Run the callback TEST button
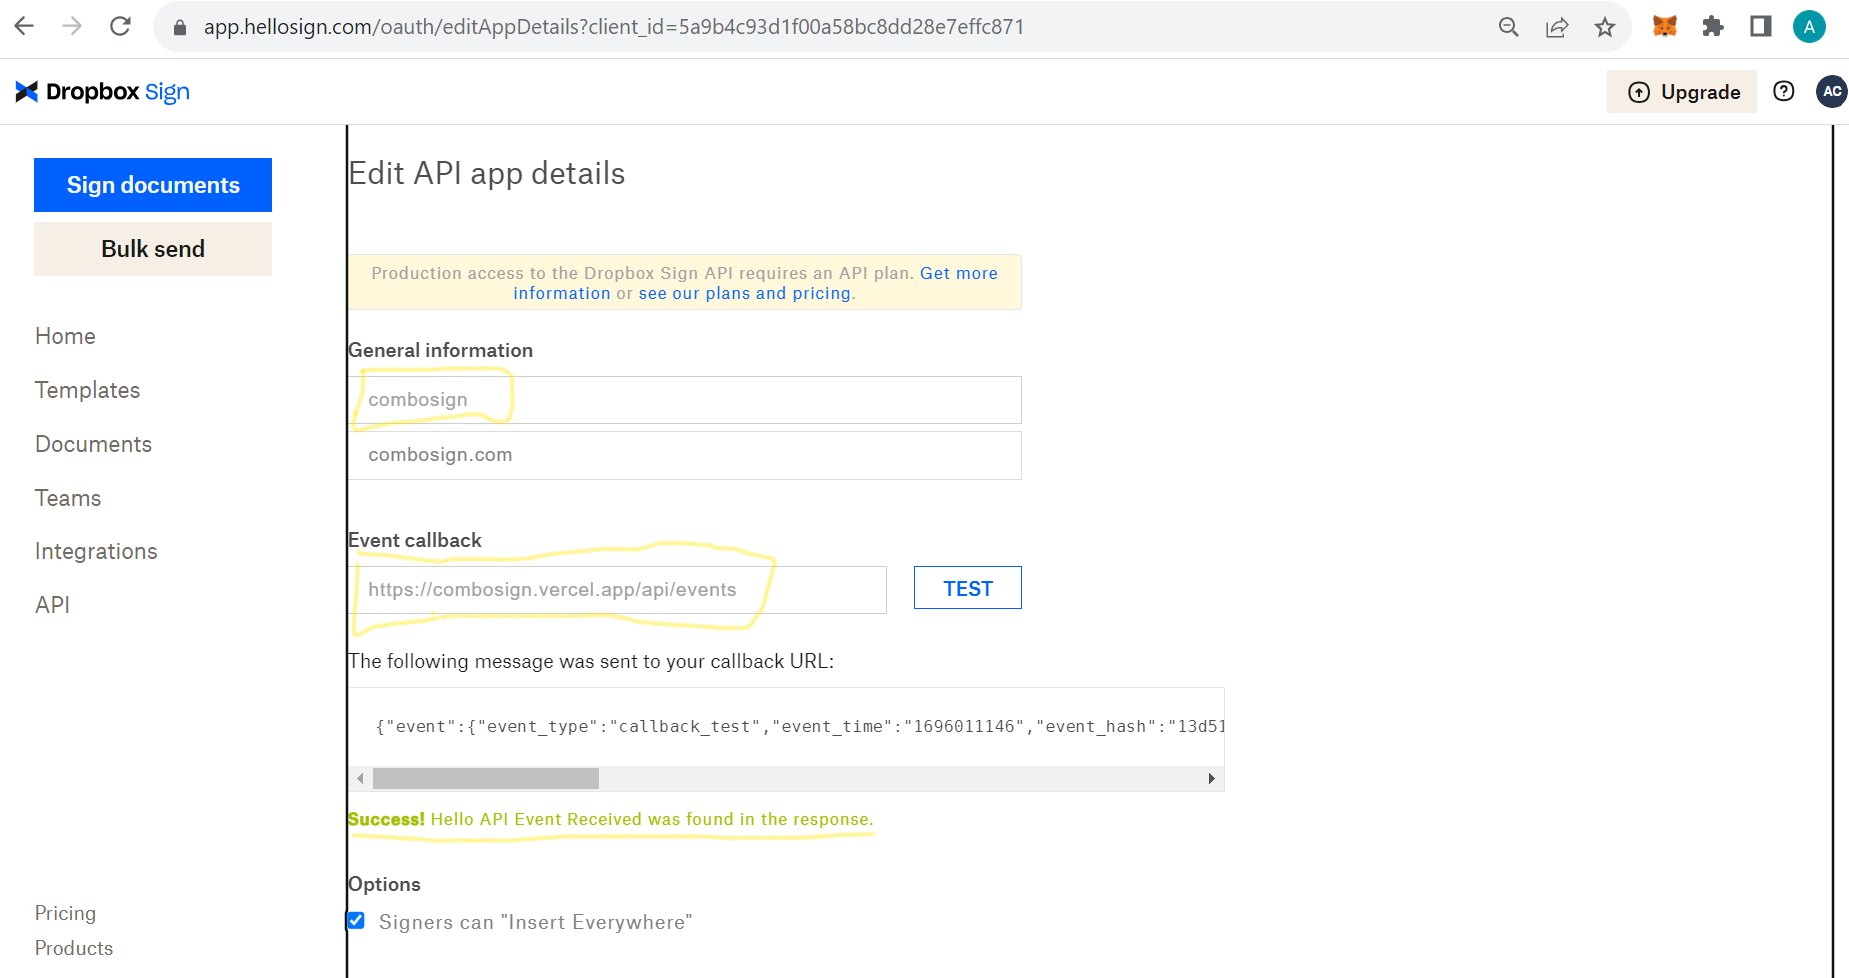This screenshot has height=978, width=1849. click(x=968, y=588)
